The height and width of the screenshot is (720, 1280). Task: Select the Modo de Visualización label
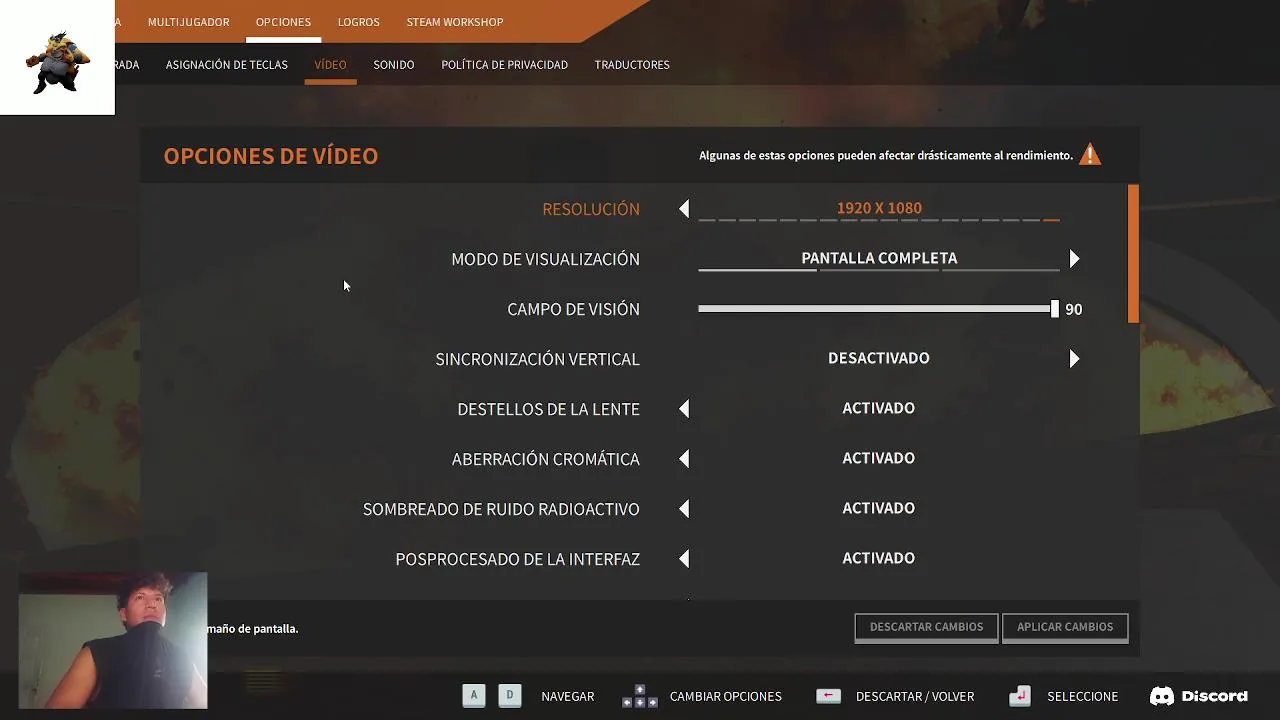(545, 259)
